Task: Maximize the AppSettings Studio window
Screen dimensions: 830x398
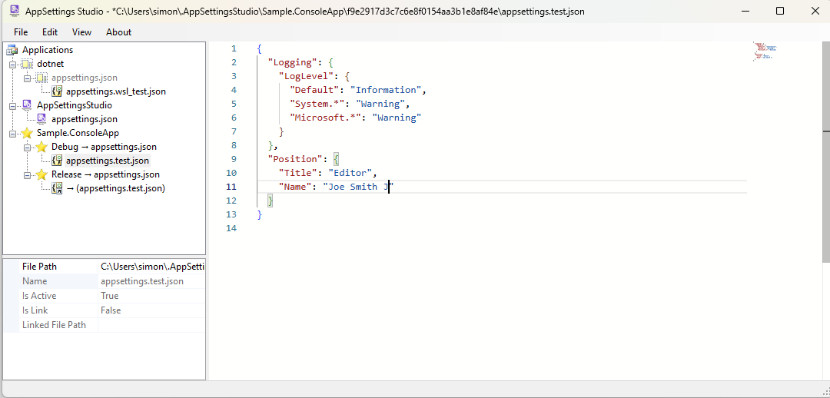Action: point(780,11)
